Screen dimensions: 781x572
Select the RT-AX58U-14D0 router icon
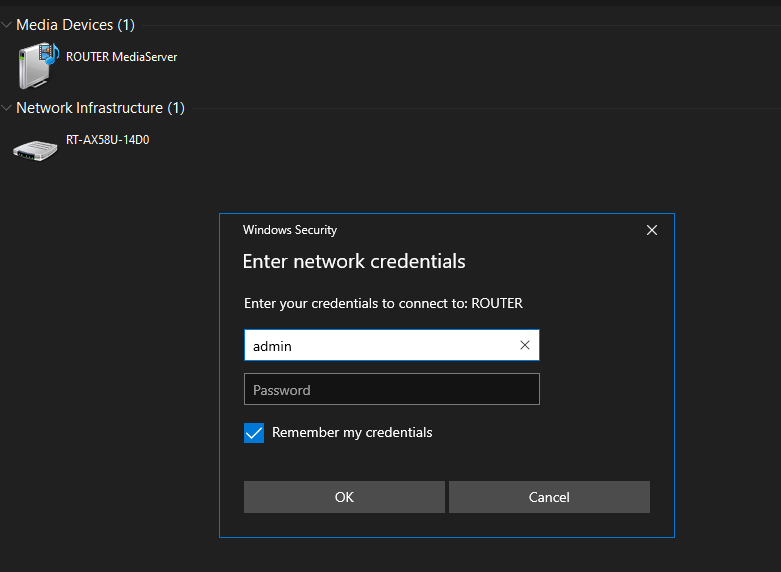click(35, 150)
